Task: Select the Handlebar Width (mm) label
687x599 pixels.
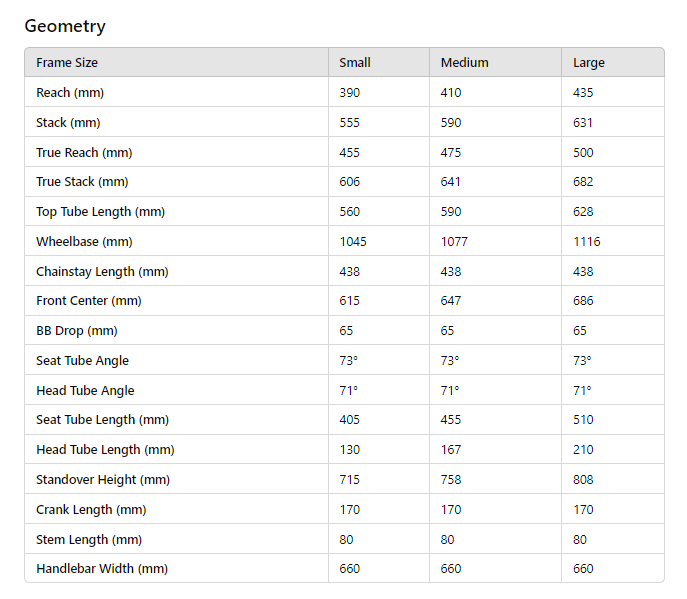Action: point(102,569)
